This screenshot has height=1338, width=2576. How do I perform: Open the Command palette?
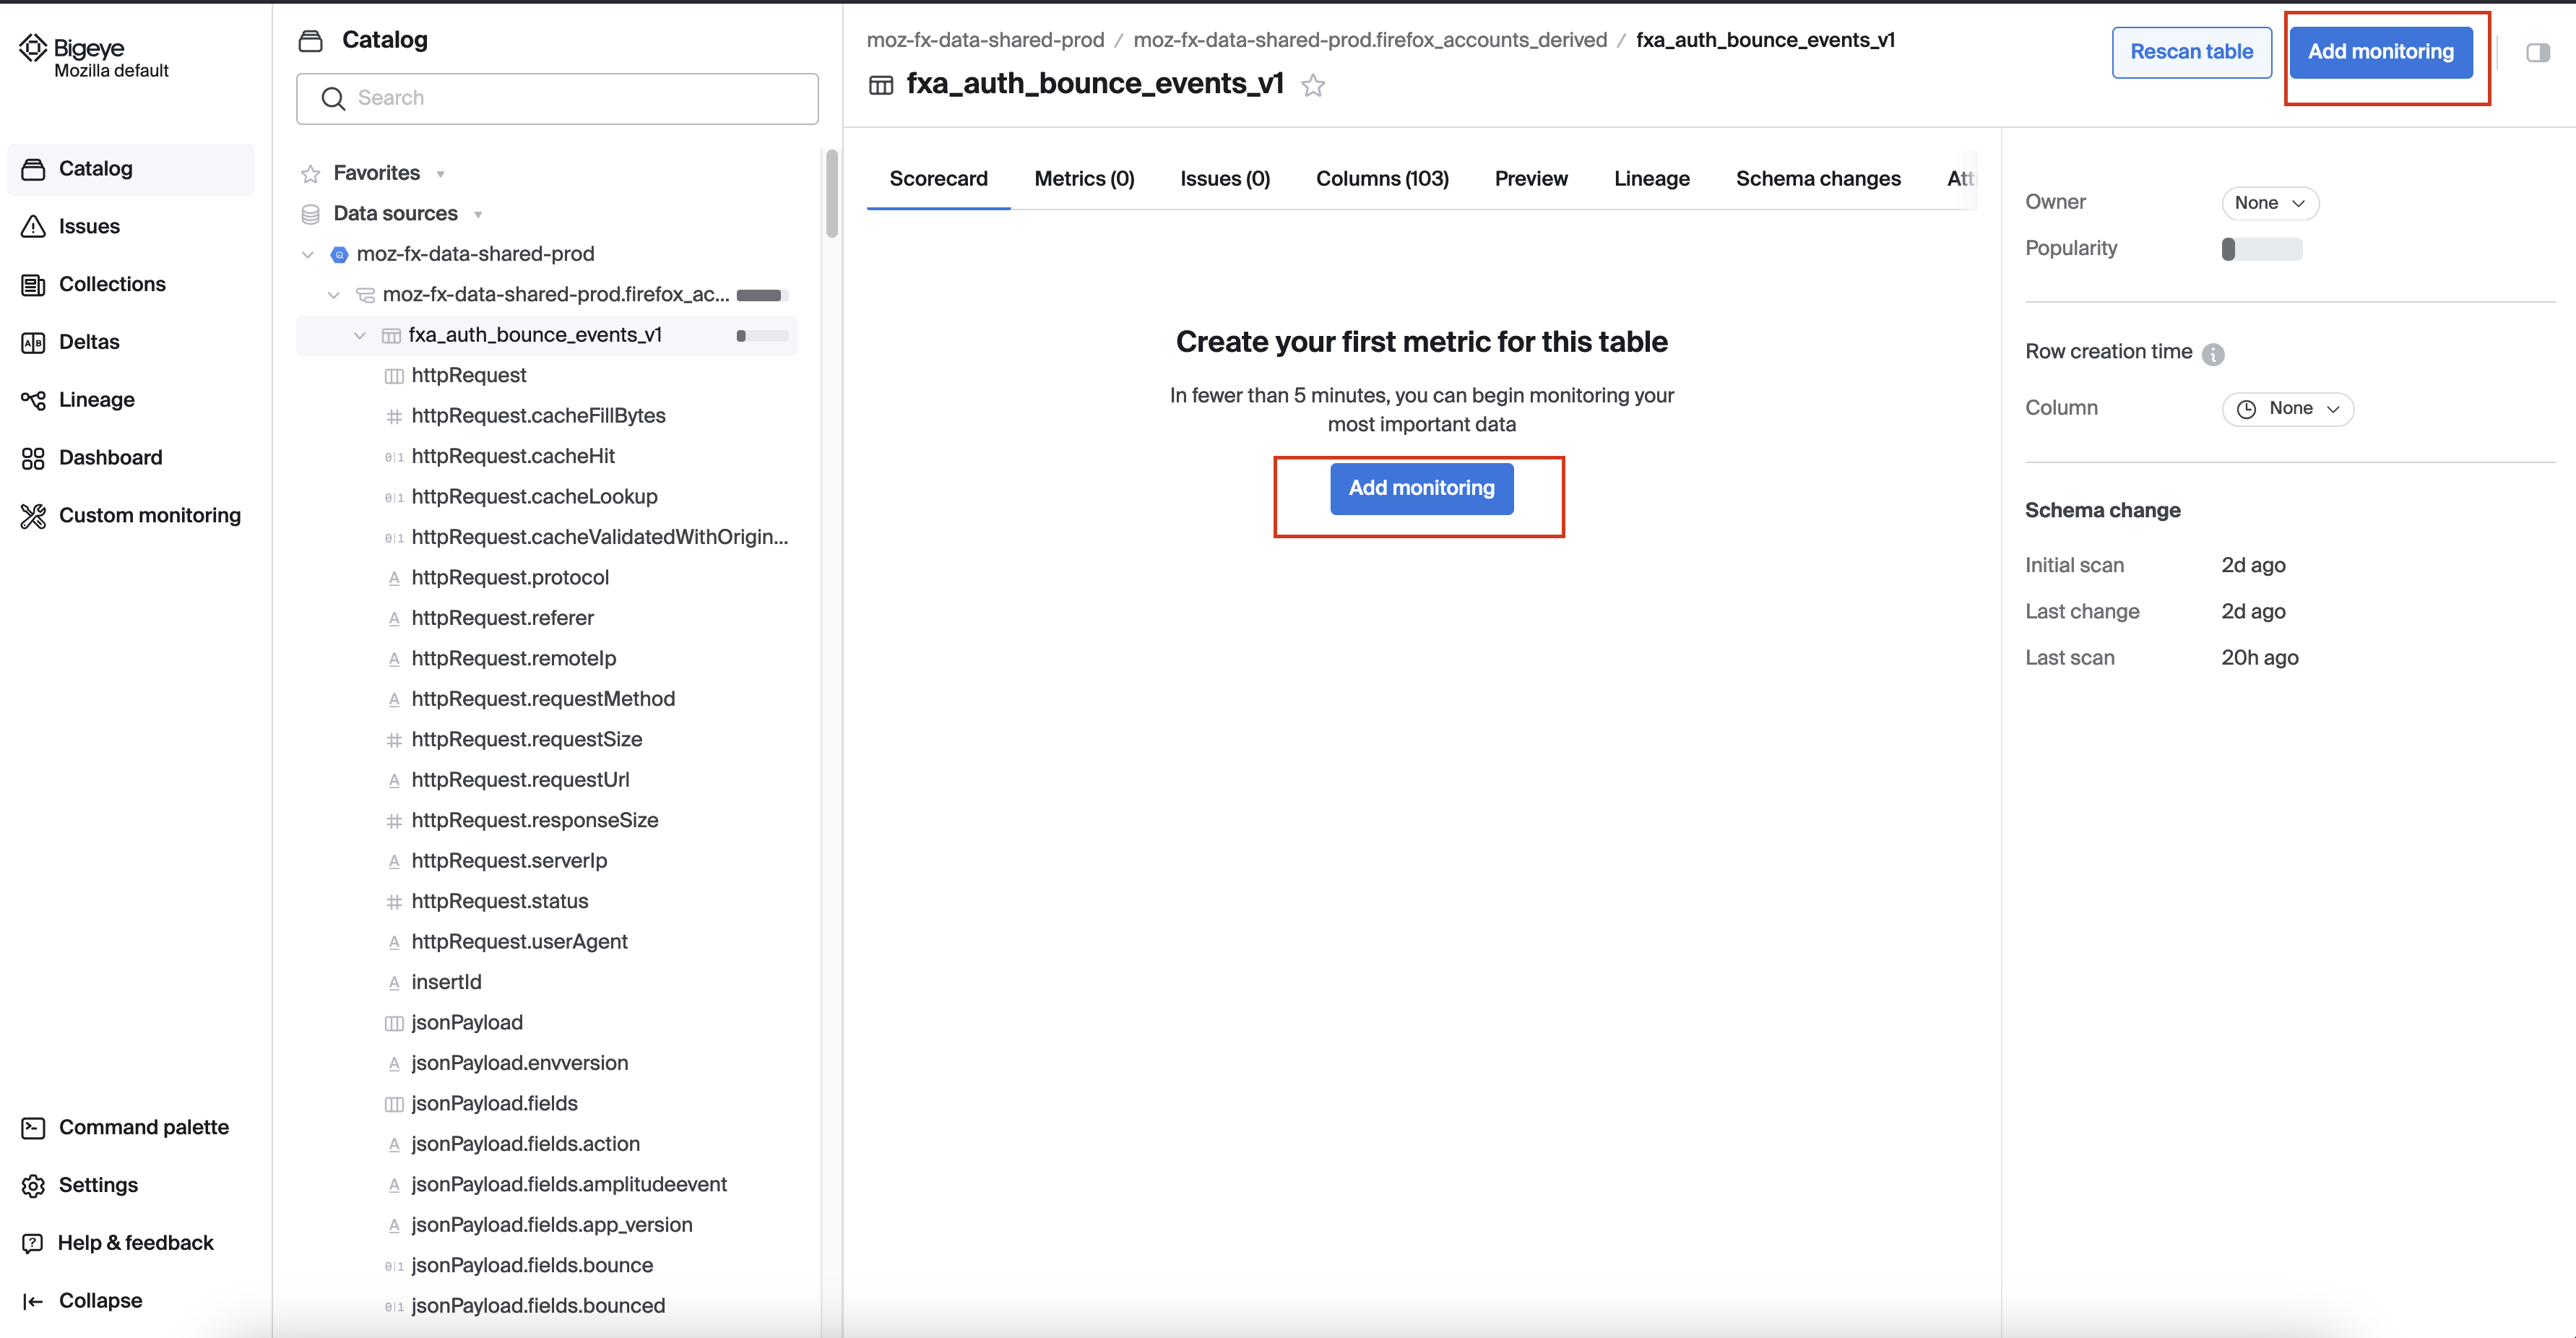pyautogui.click(x=143, y=1127)
